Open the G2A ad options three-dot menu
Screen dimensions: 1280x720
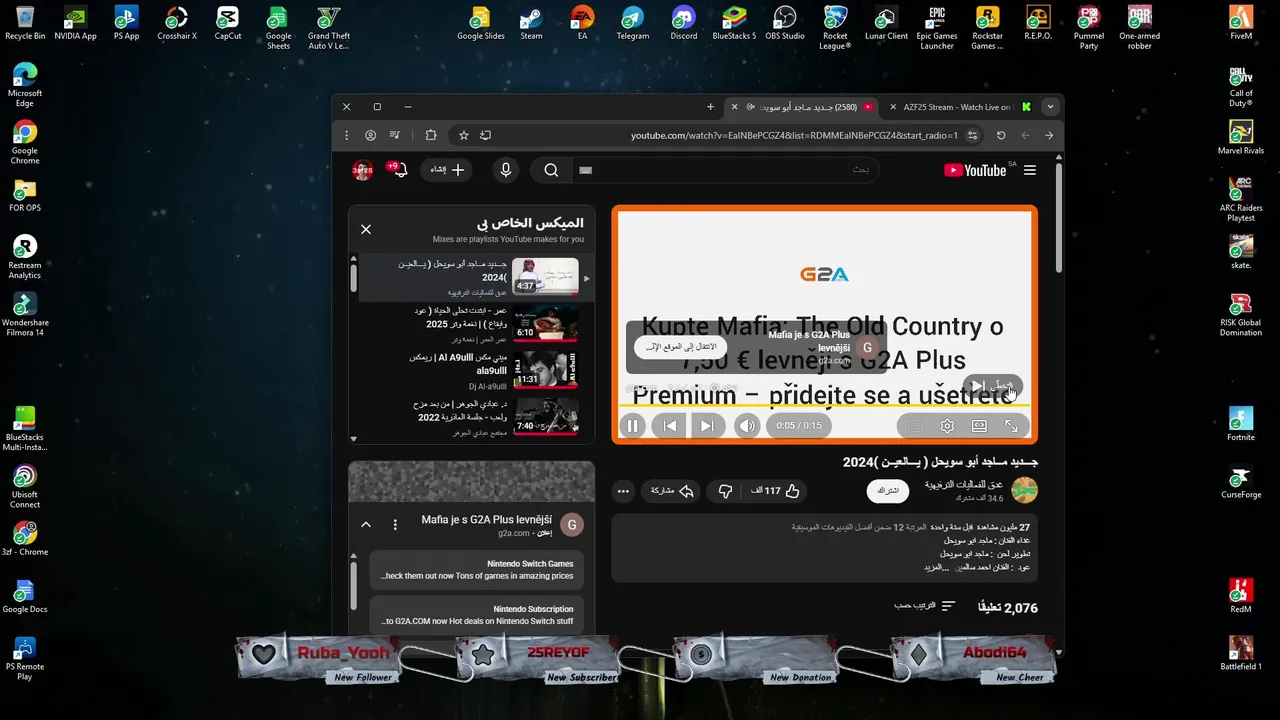coord(395,524)
